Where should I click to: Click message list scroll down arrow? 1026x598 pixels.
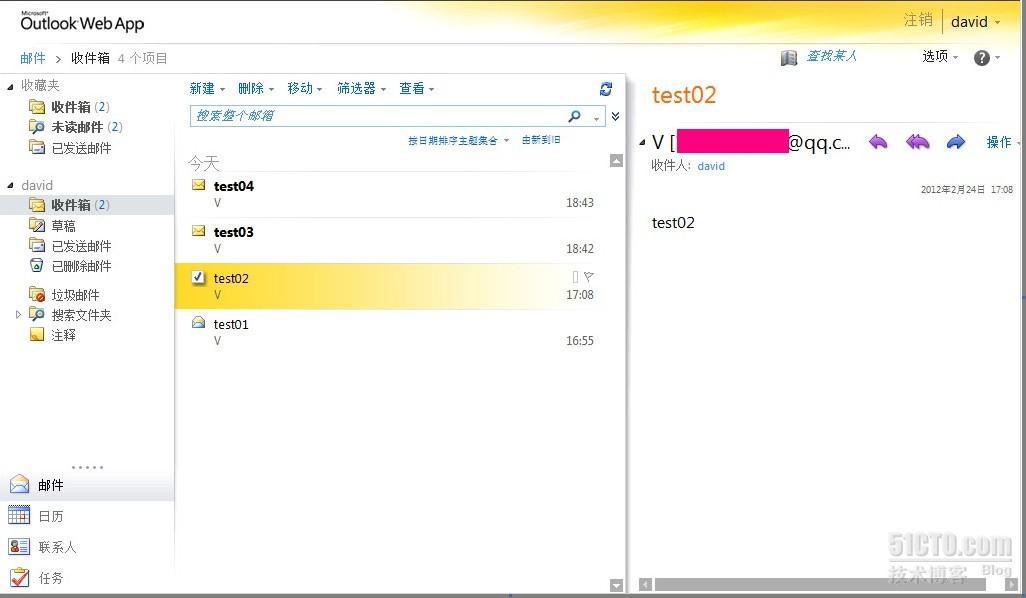[x=616, y=585]
